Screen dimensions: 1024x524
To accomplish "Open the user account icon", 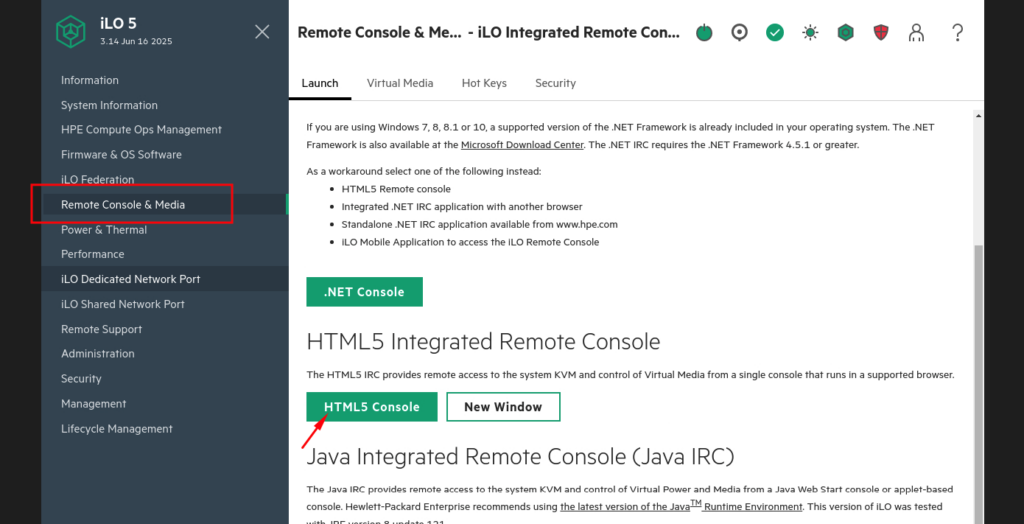I will click(916, 32).
